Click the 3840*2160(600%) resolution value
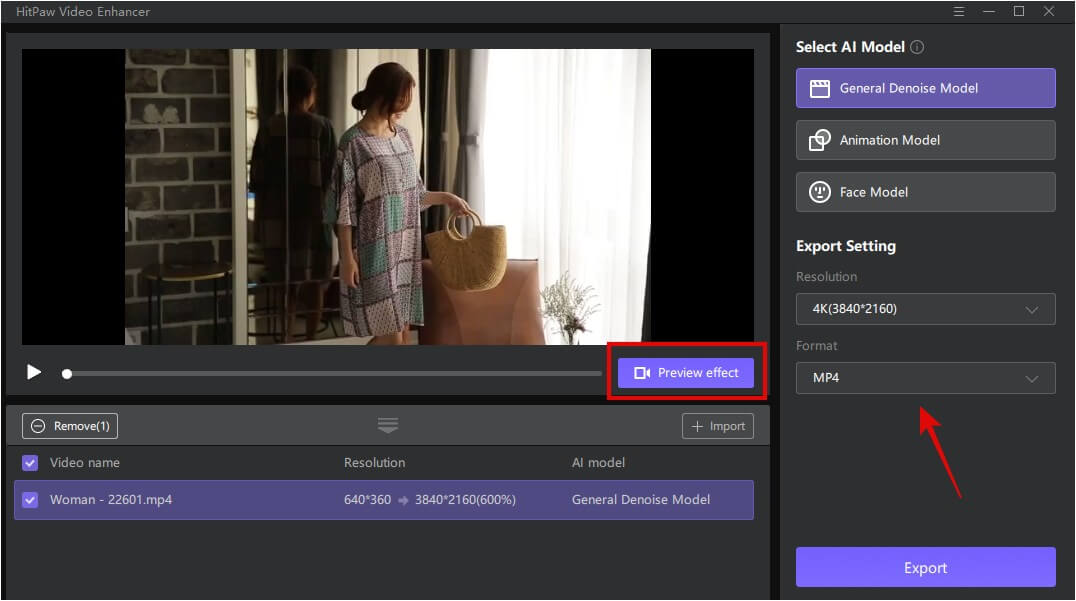Viewport: 1076px width, 601px height. point(465,500)
